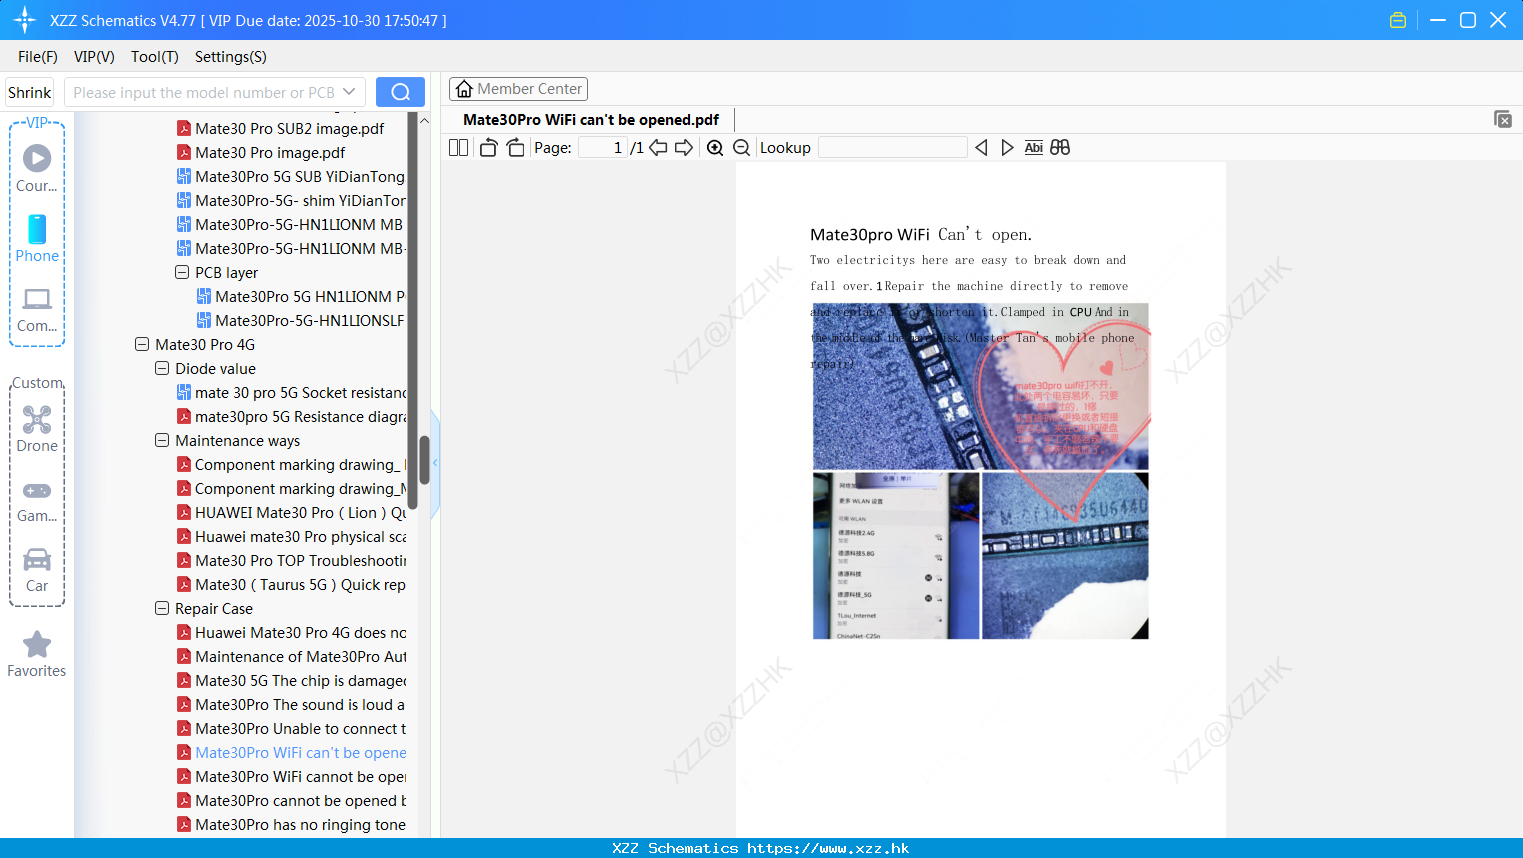Close the PDF tab with corner icon
This screenshot has width=1523, height=858.
point(1502,119)
